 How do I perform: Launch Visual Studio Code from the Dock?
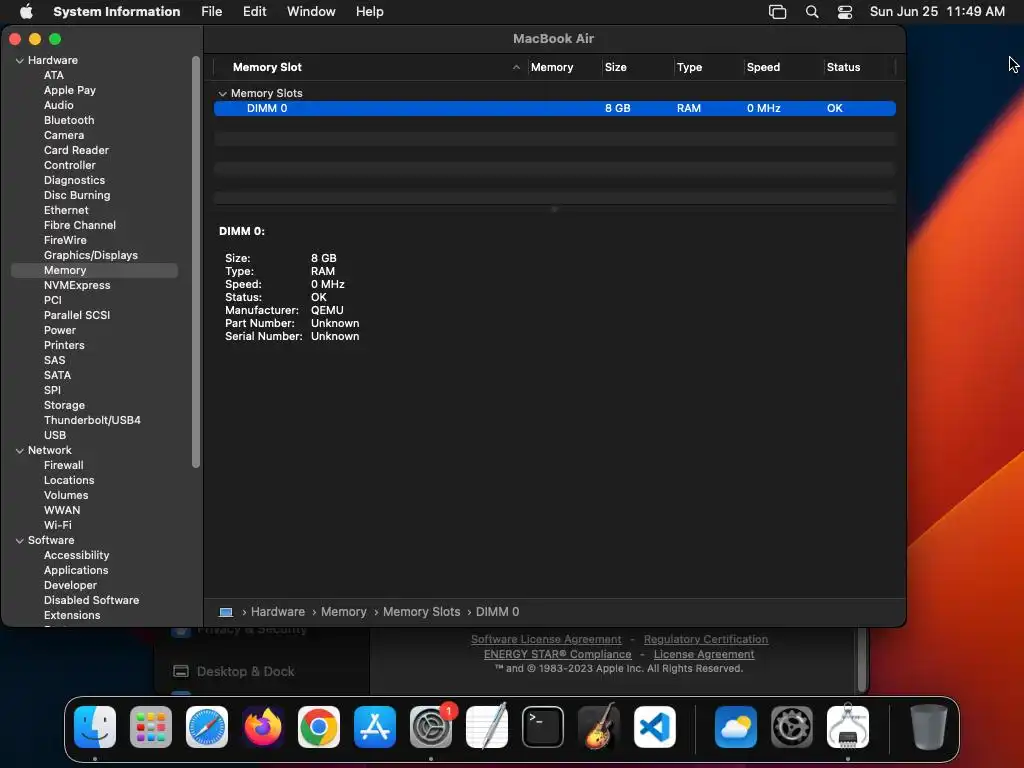coord(655,727)
